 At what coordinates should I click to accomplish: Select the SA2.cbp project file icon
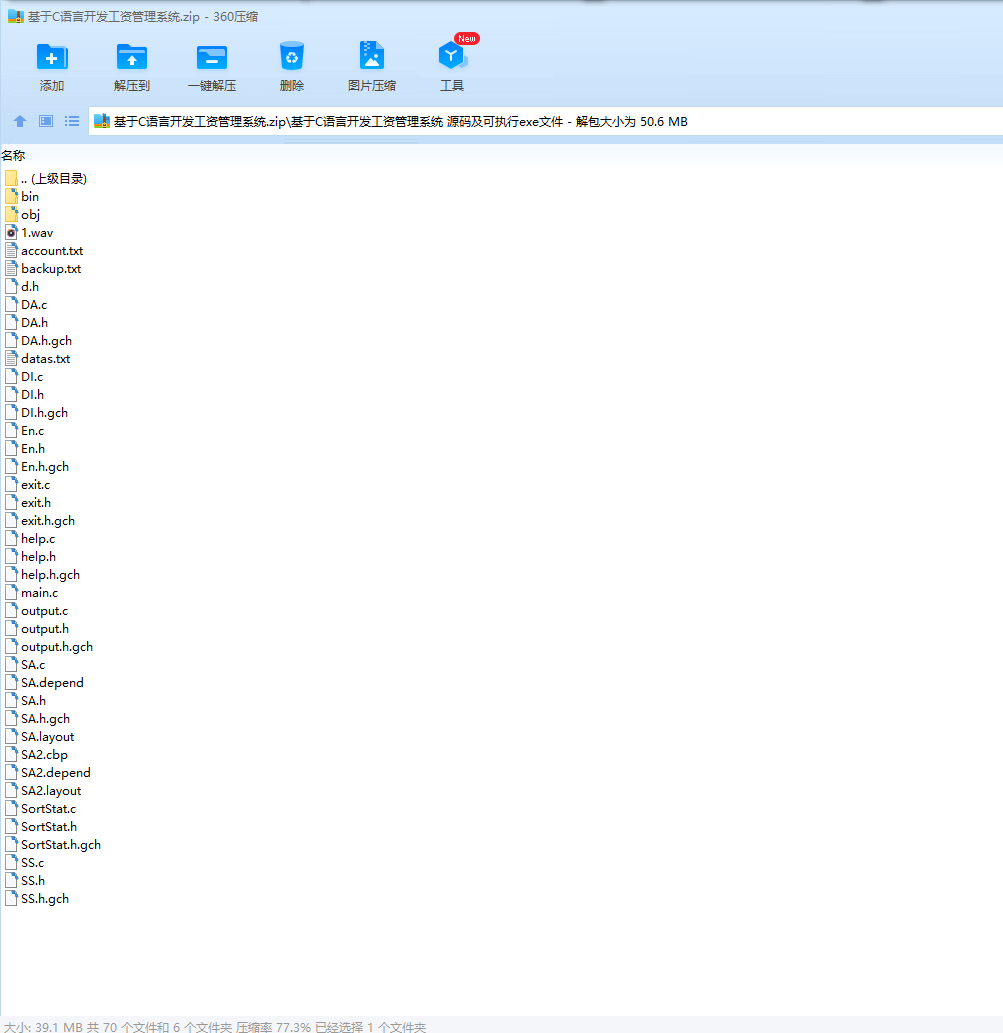(11, 754)
